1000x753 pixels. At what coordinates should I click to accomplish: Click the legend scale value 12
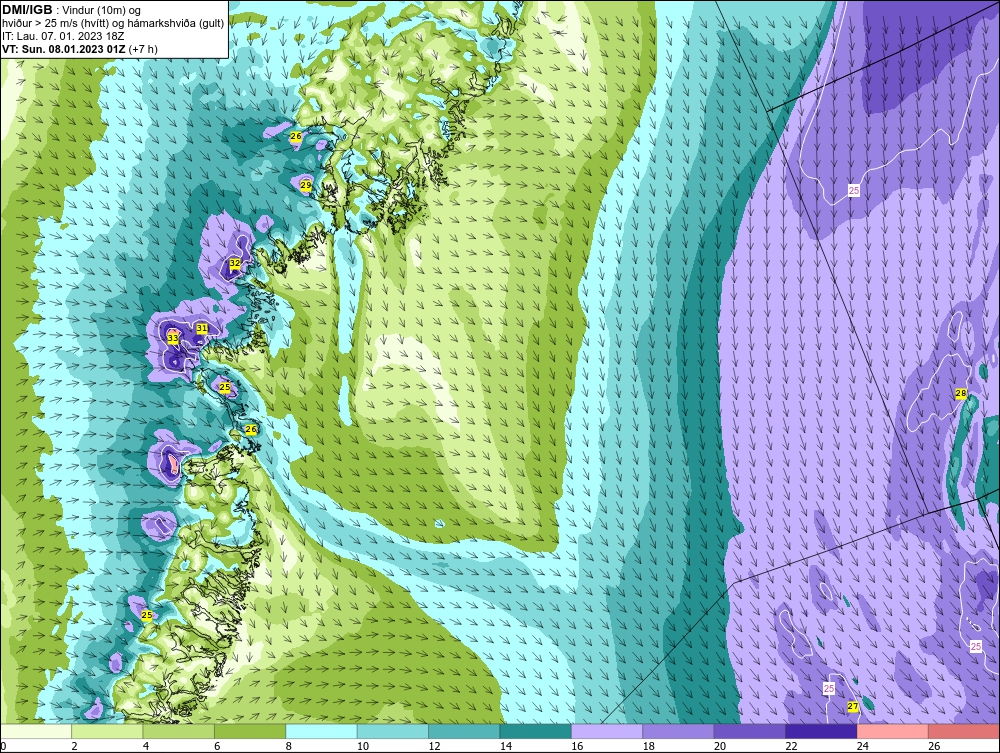coord(434,746)
